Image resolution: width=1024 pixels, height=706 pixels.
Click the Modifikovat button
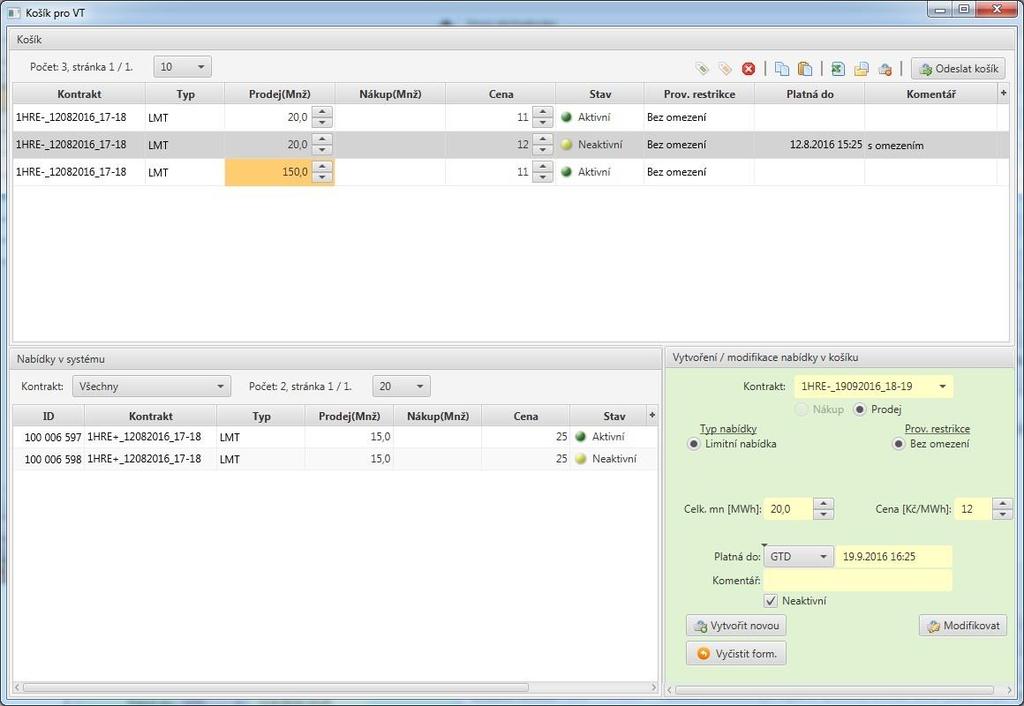click(x=963, y=626)
